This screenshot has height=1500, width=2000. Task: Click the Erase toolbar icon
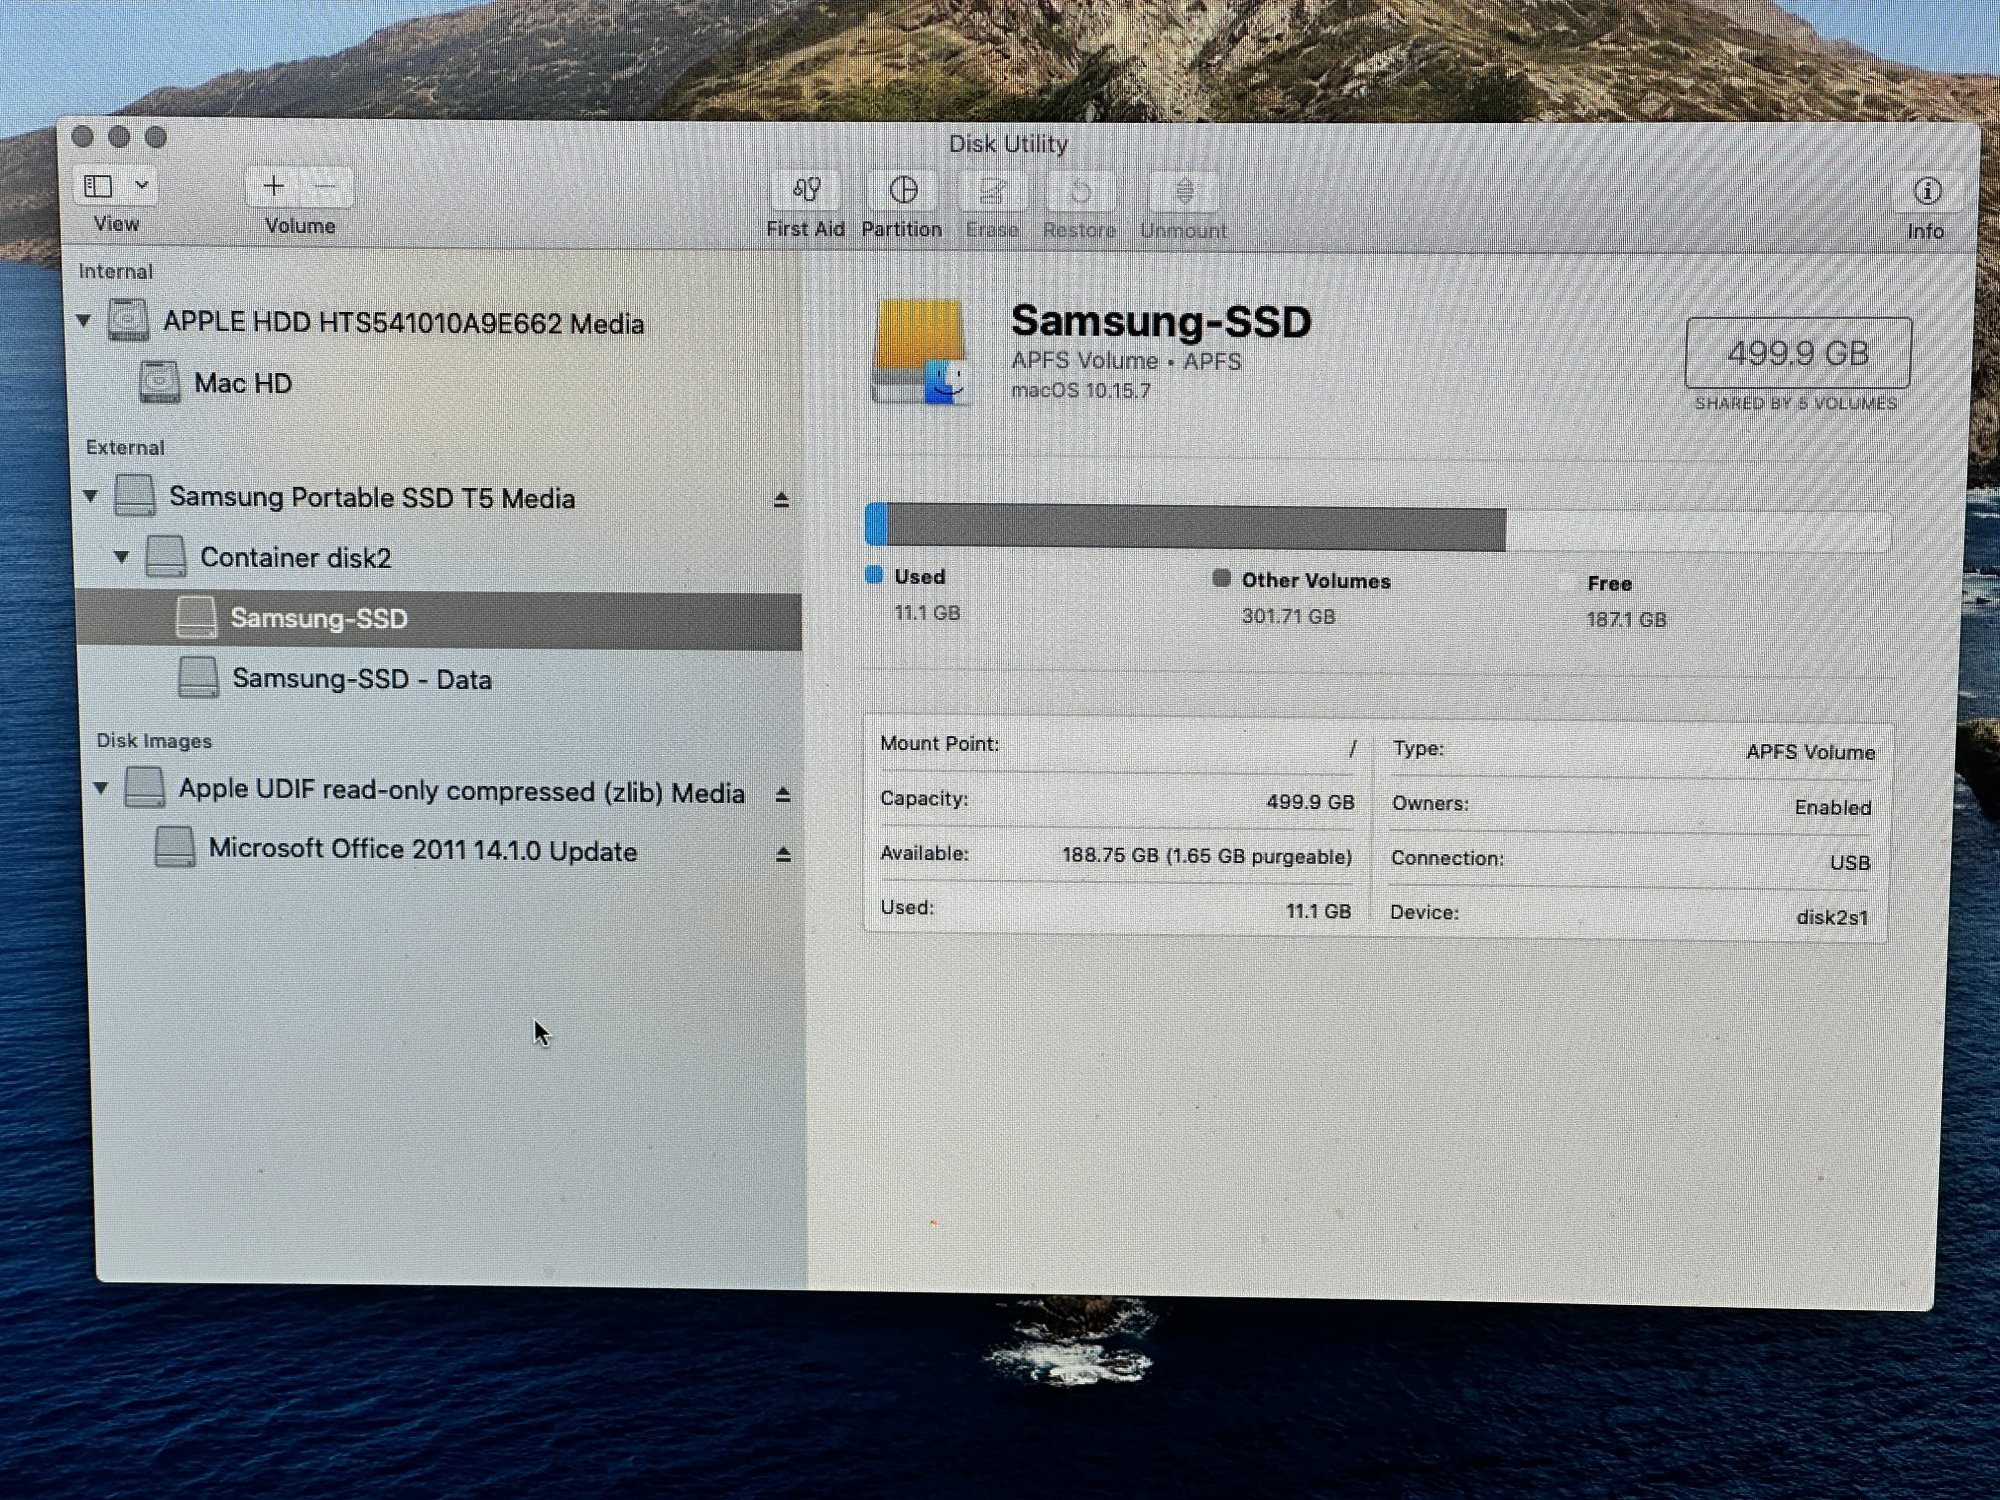coord(992,191)
